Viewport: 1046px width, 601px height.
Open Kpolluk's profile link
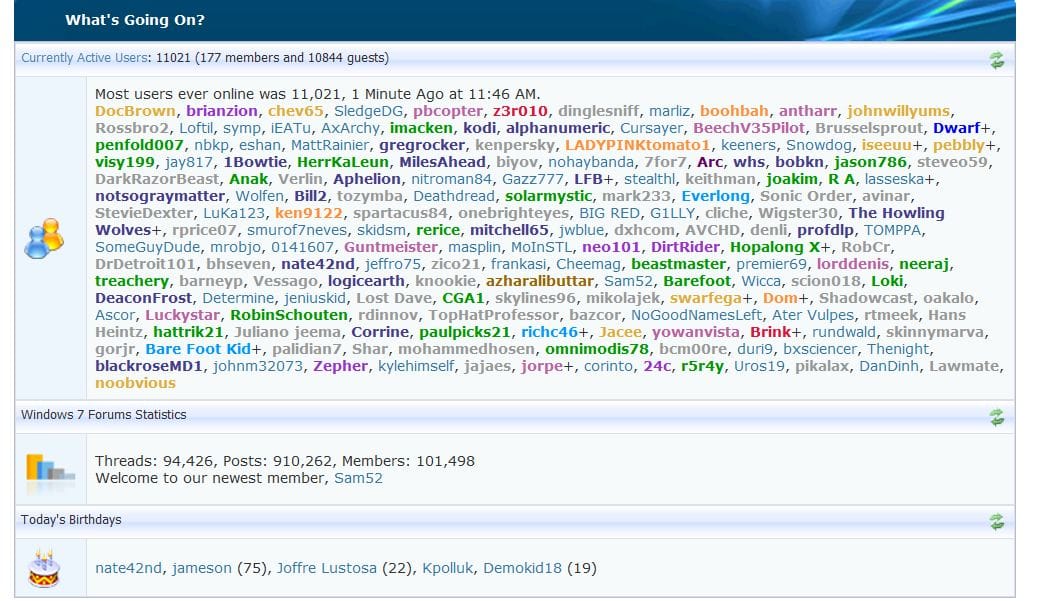pos(448,568)
